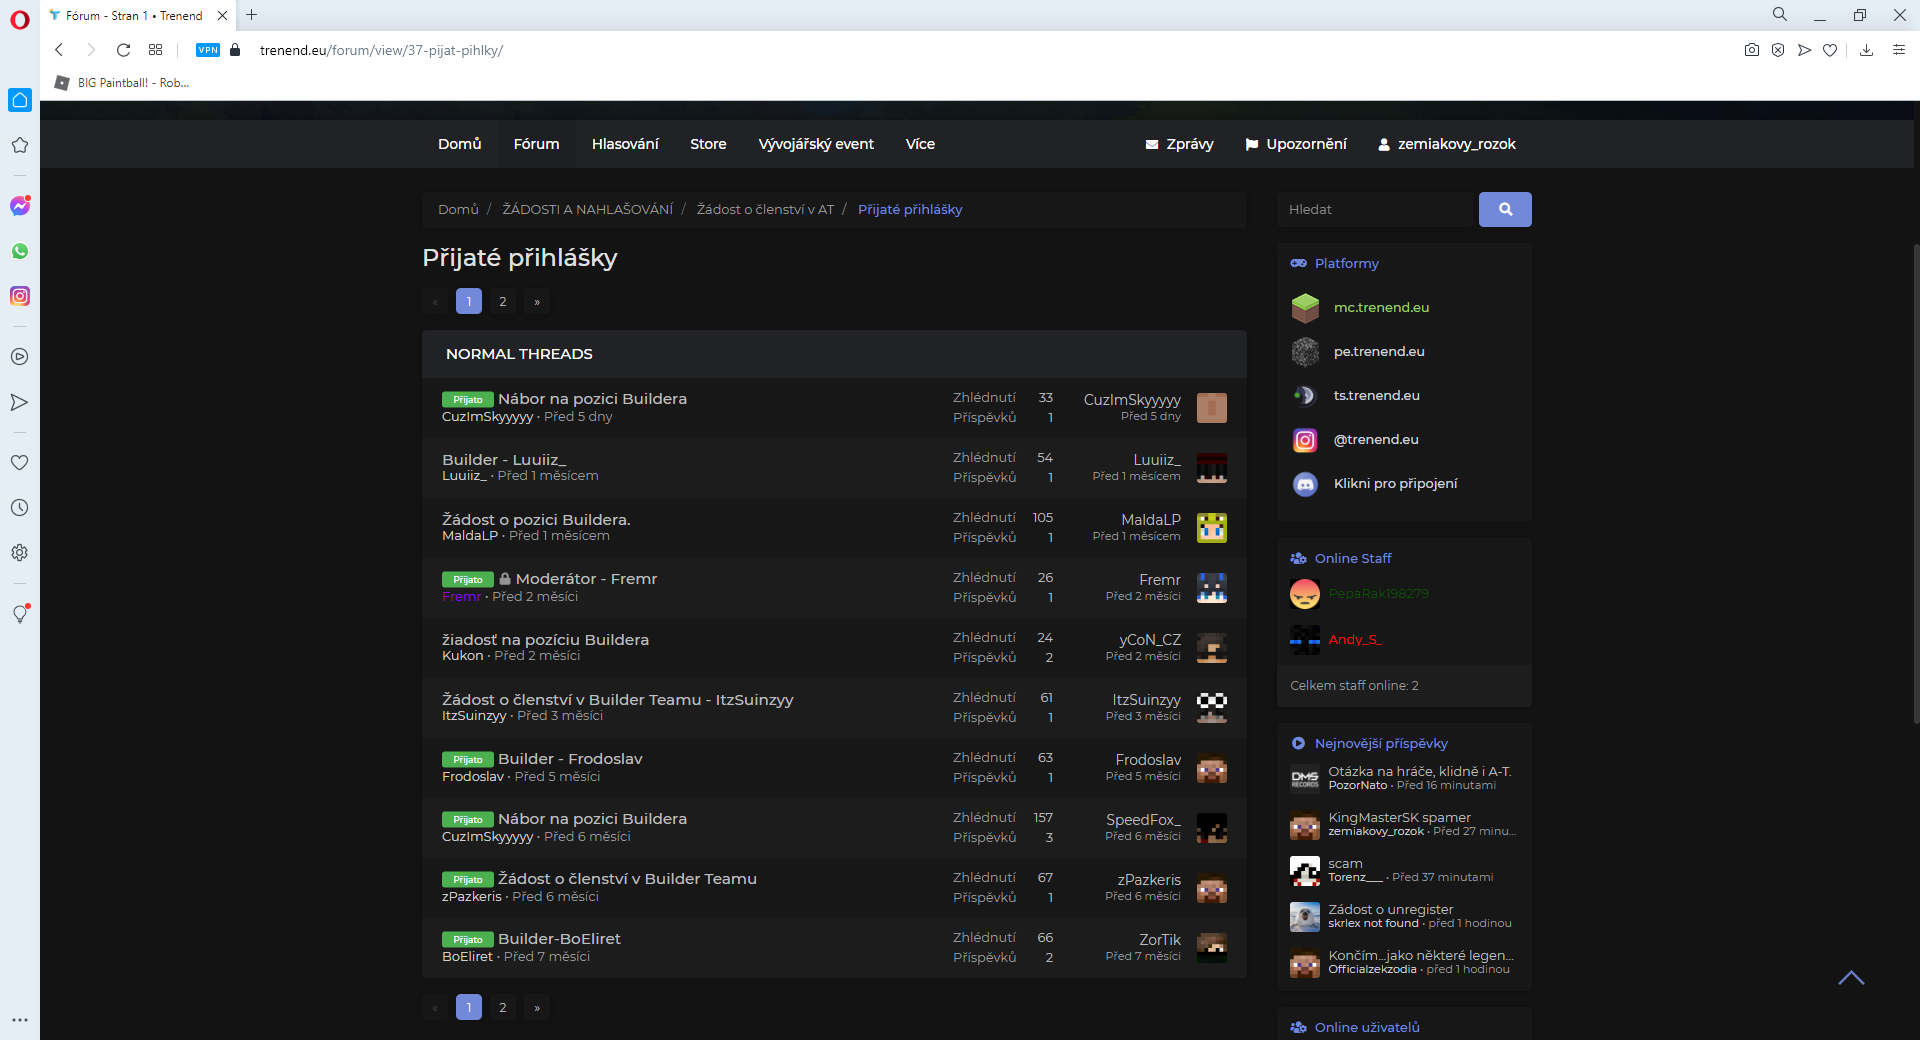1920x1040 pixels.
Task: Open sidebar history clock icon
Action: coord(20,508)
